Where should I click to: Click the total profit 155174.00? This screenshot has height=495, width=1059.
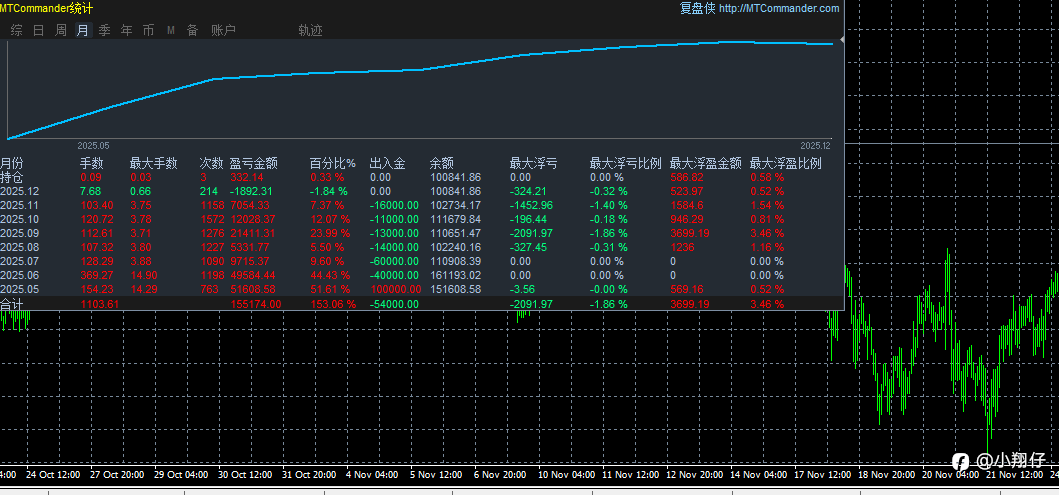(x=256, y=304)
